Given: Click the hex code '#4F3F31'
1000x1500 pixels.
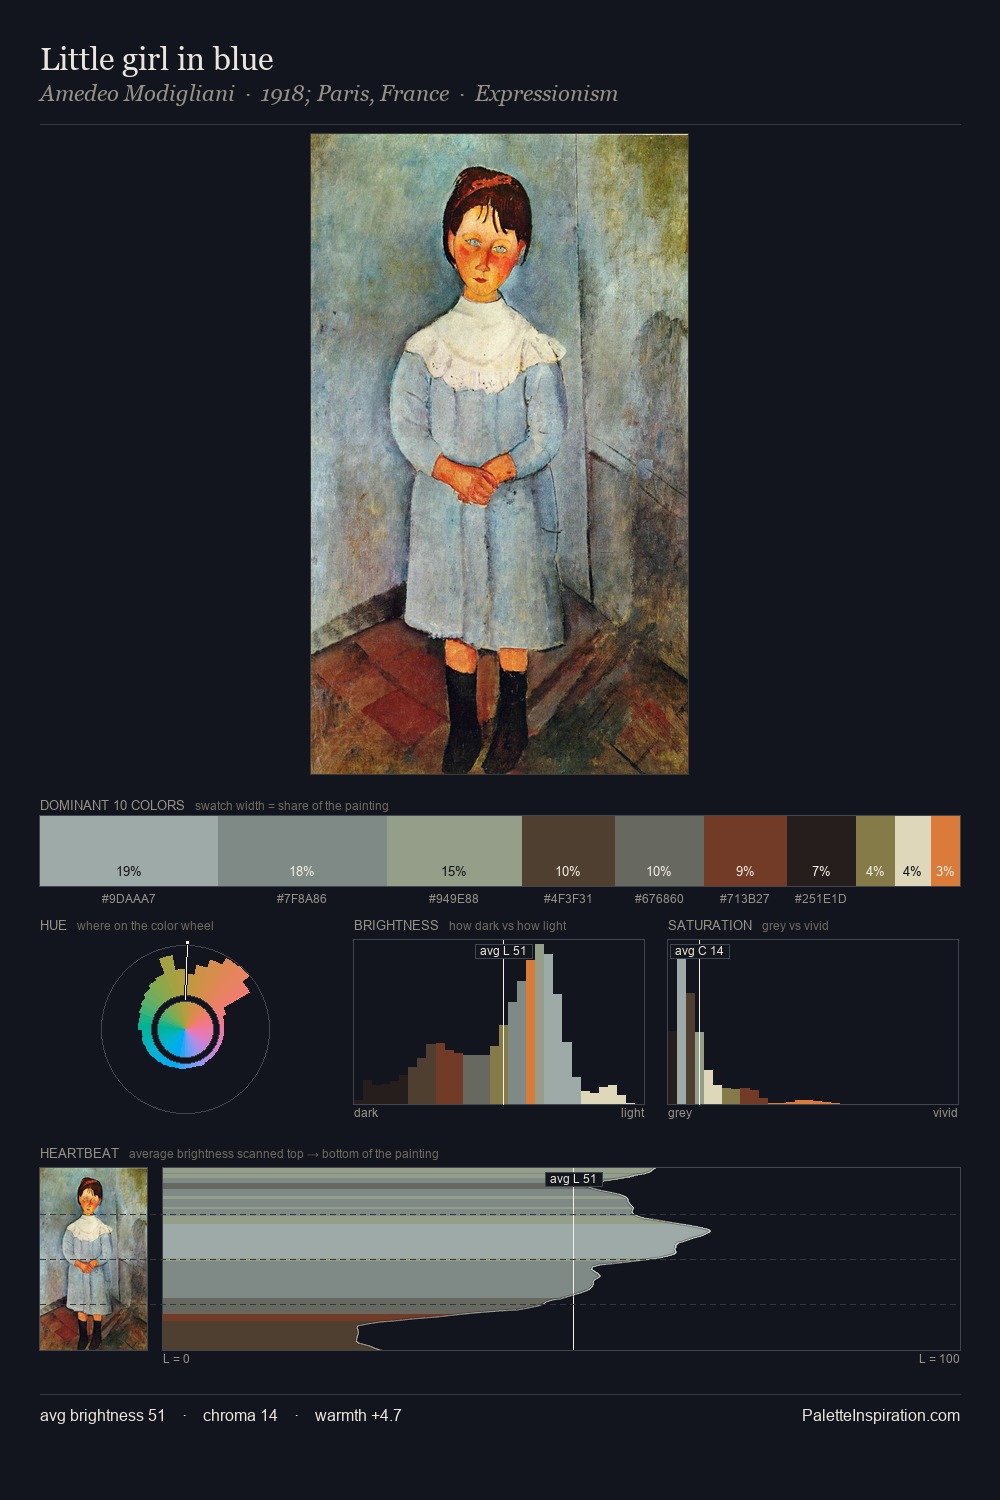Looking at the screenshot, I should pyautogui.click(x=568, y=898).
